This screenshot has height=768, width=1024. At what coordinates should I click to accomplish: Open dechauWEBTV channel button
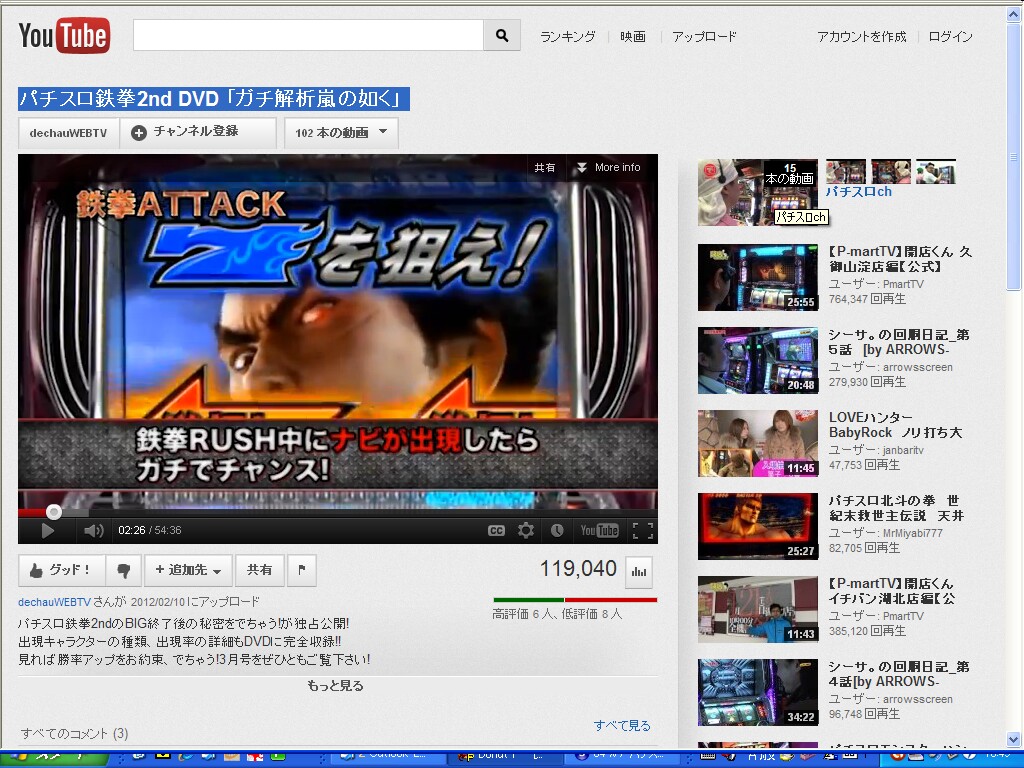coord(68,133)
